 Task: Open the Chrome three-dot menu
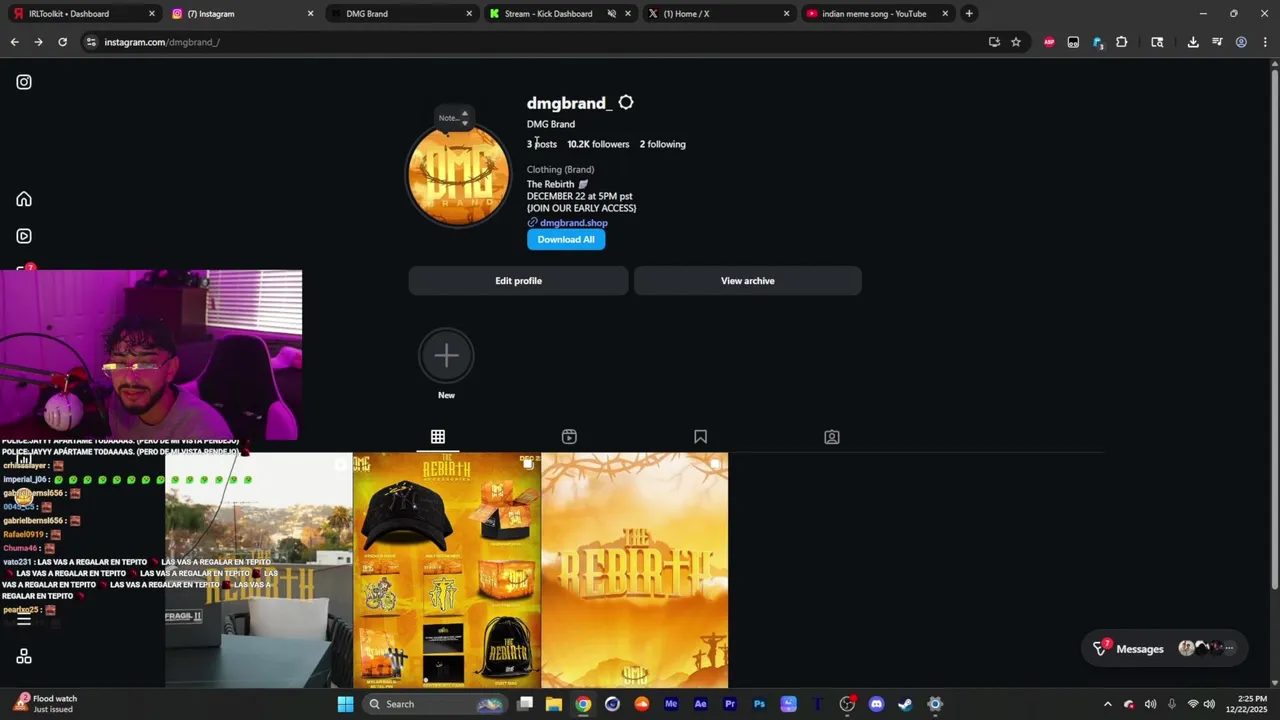coord(1264,42)
